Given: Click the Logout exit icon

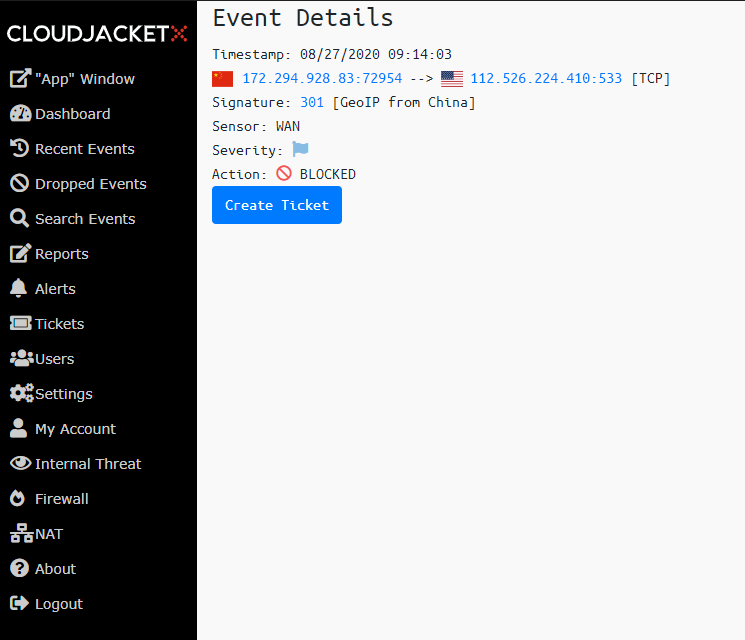Looking at the screenshot, I should (19, 603).
